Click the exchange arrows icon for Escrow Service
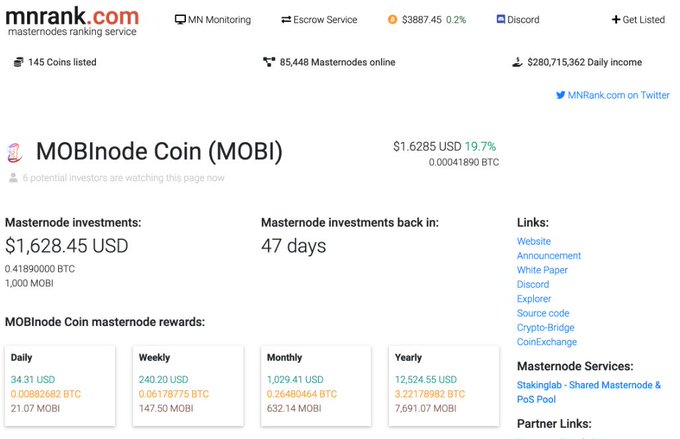The height and width of the screenshot is (439, 680). click(286, 20)
